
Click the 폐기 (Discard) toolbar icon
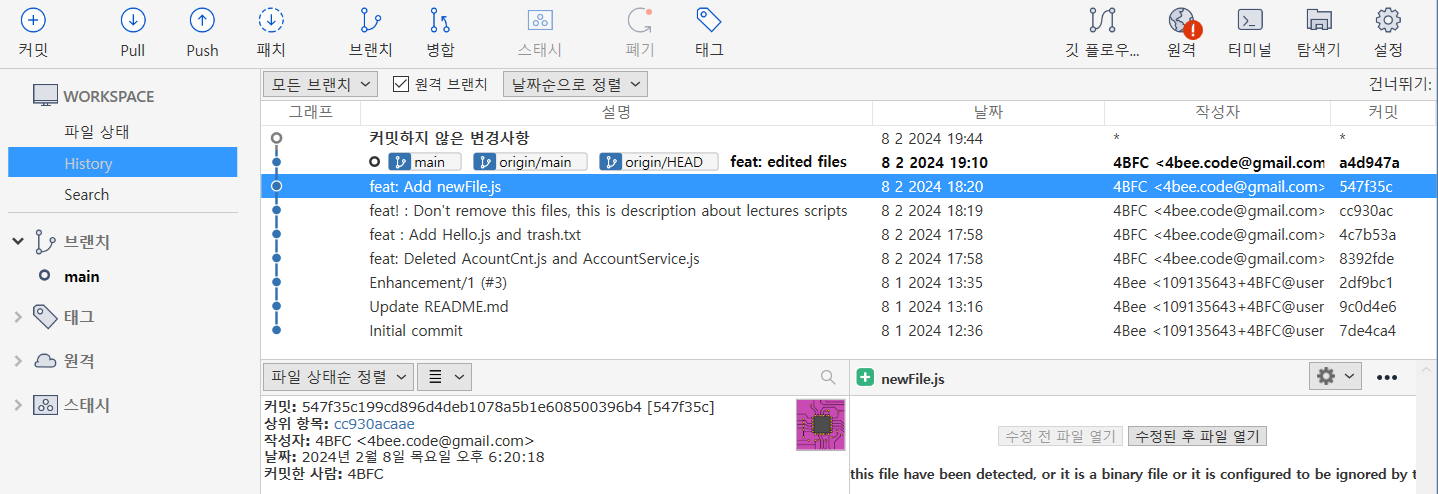(x=640, y=20)
